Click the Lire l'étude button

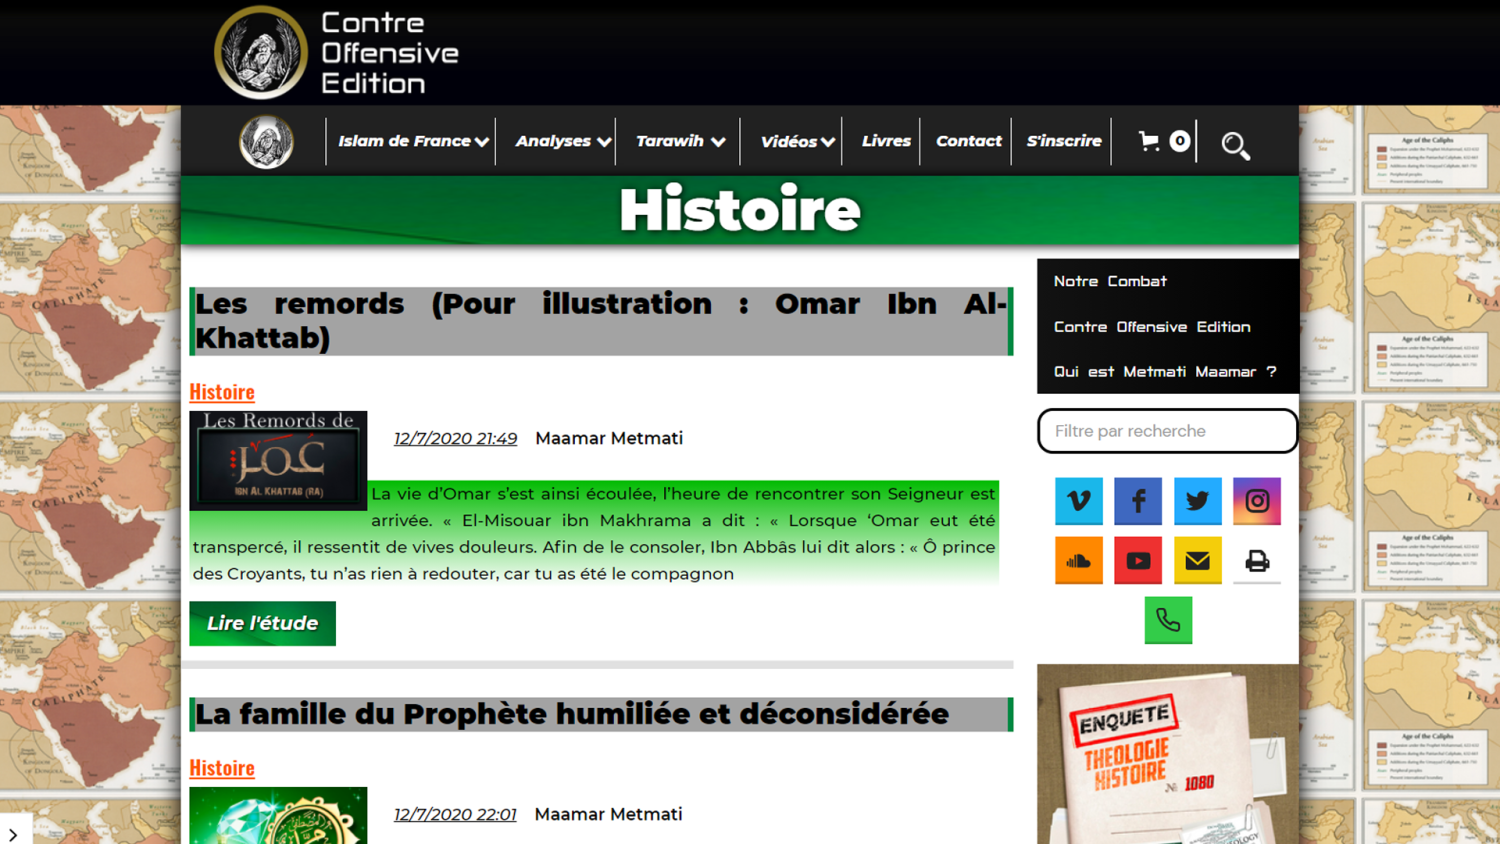[262, 623]
